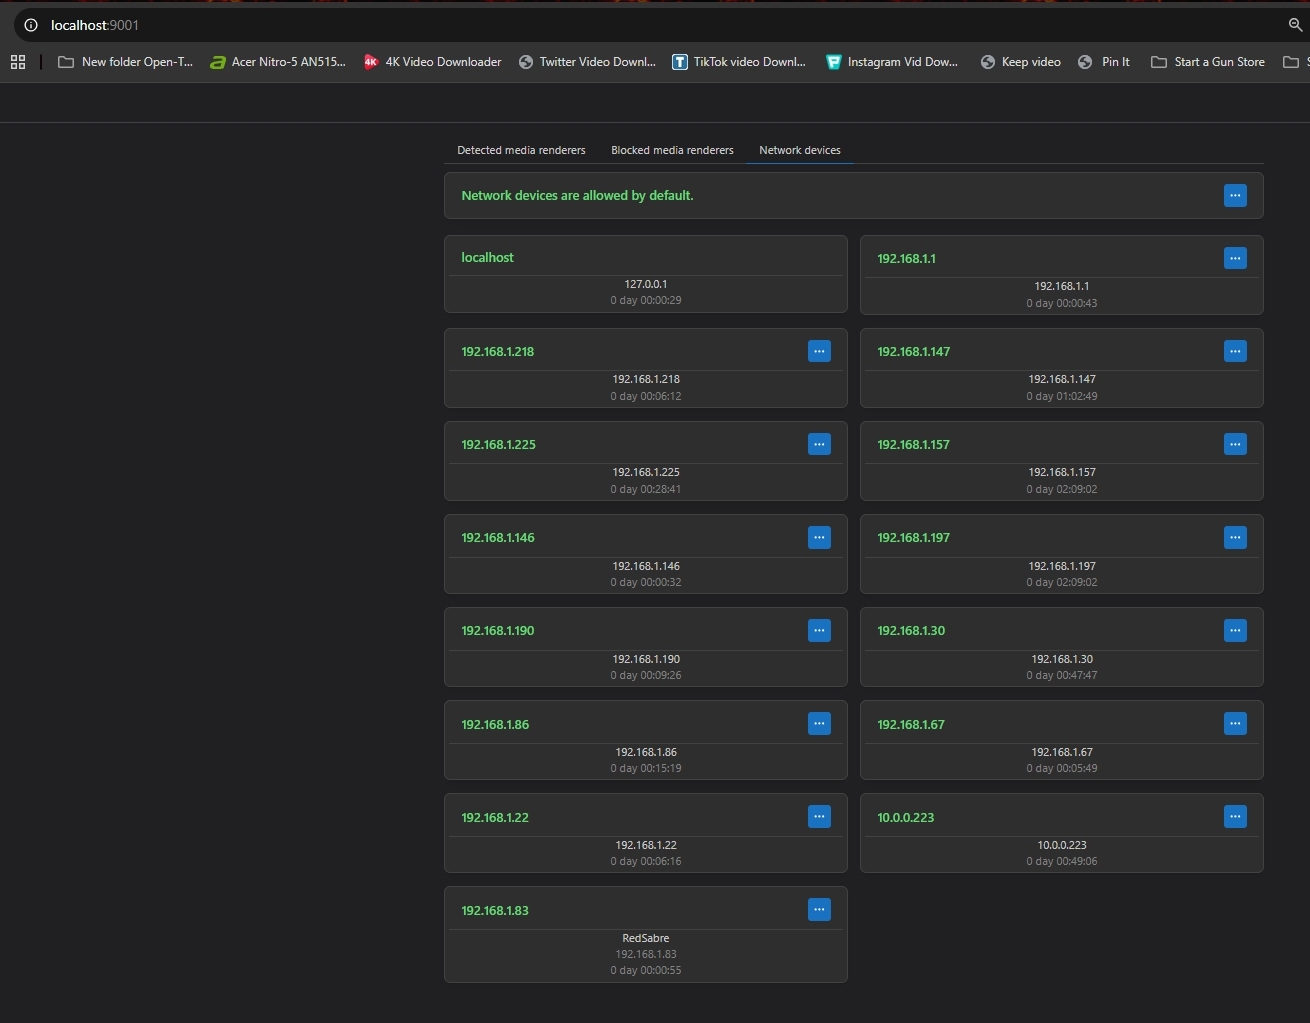1310x1023 pixels.
Task: Open TikTok video Downloader bookmark
Action: click(x=739, y=62)
